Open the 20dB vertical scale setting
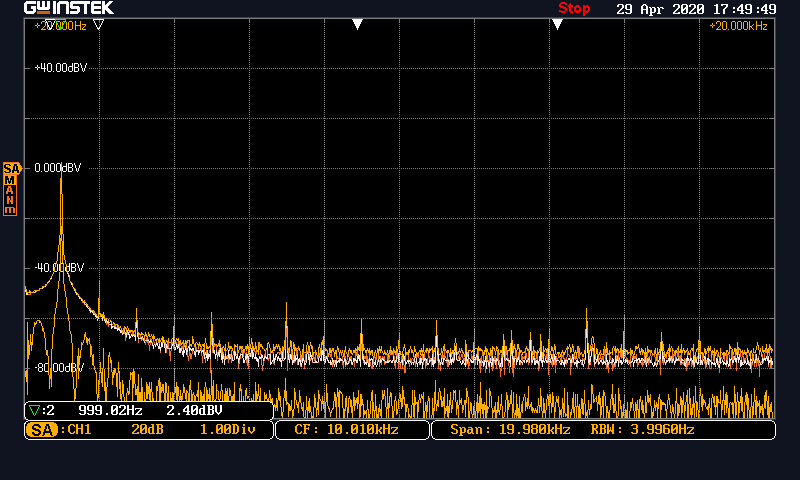The image size is (800, 480). click(147, 430)
